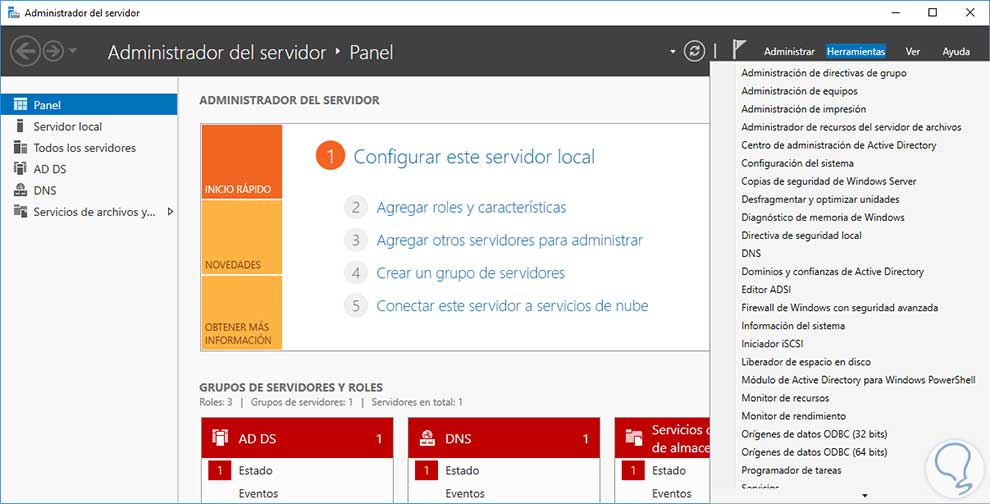Expand Servicios de archivos arrow
Image resolution: width=990 pixels, height=504 pixels.
click(x=170, y=212)
